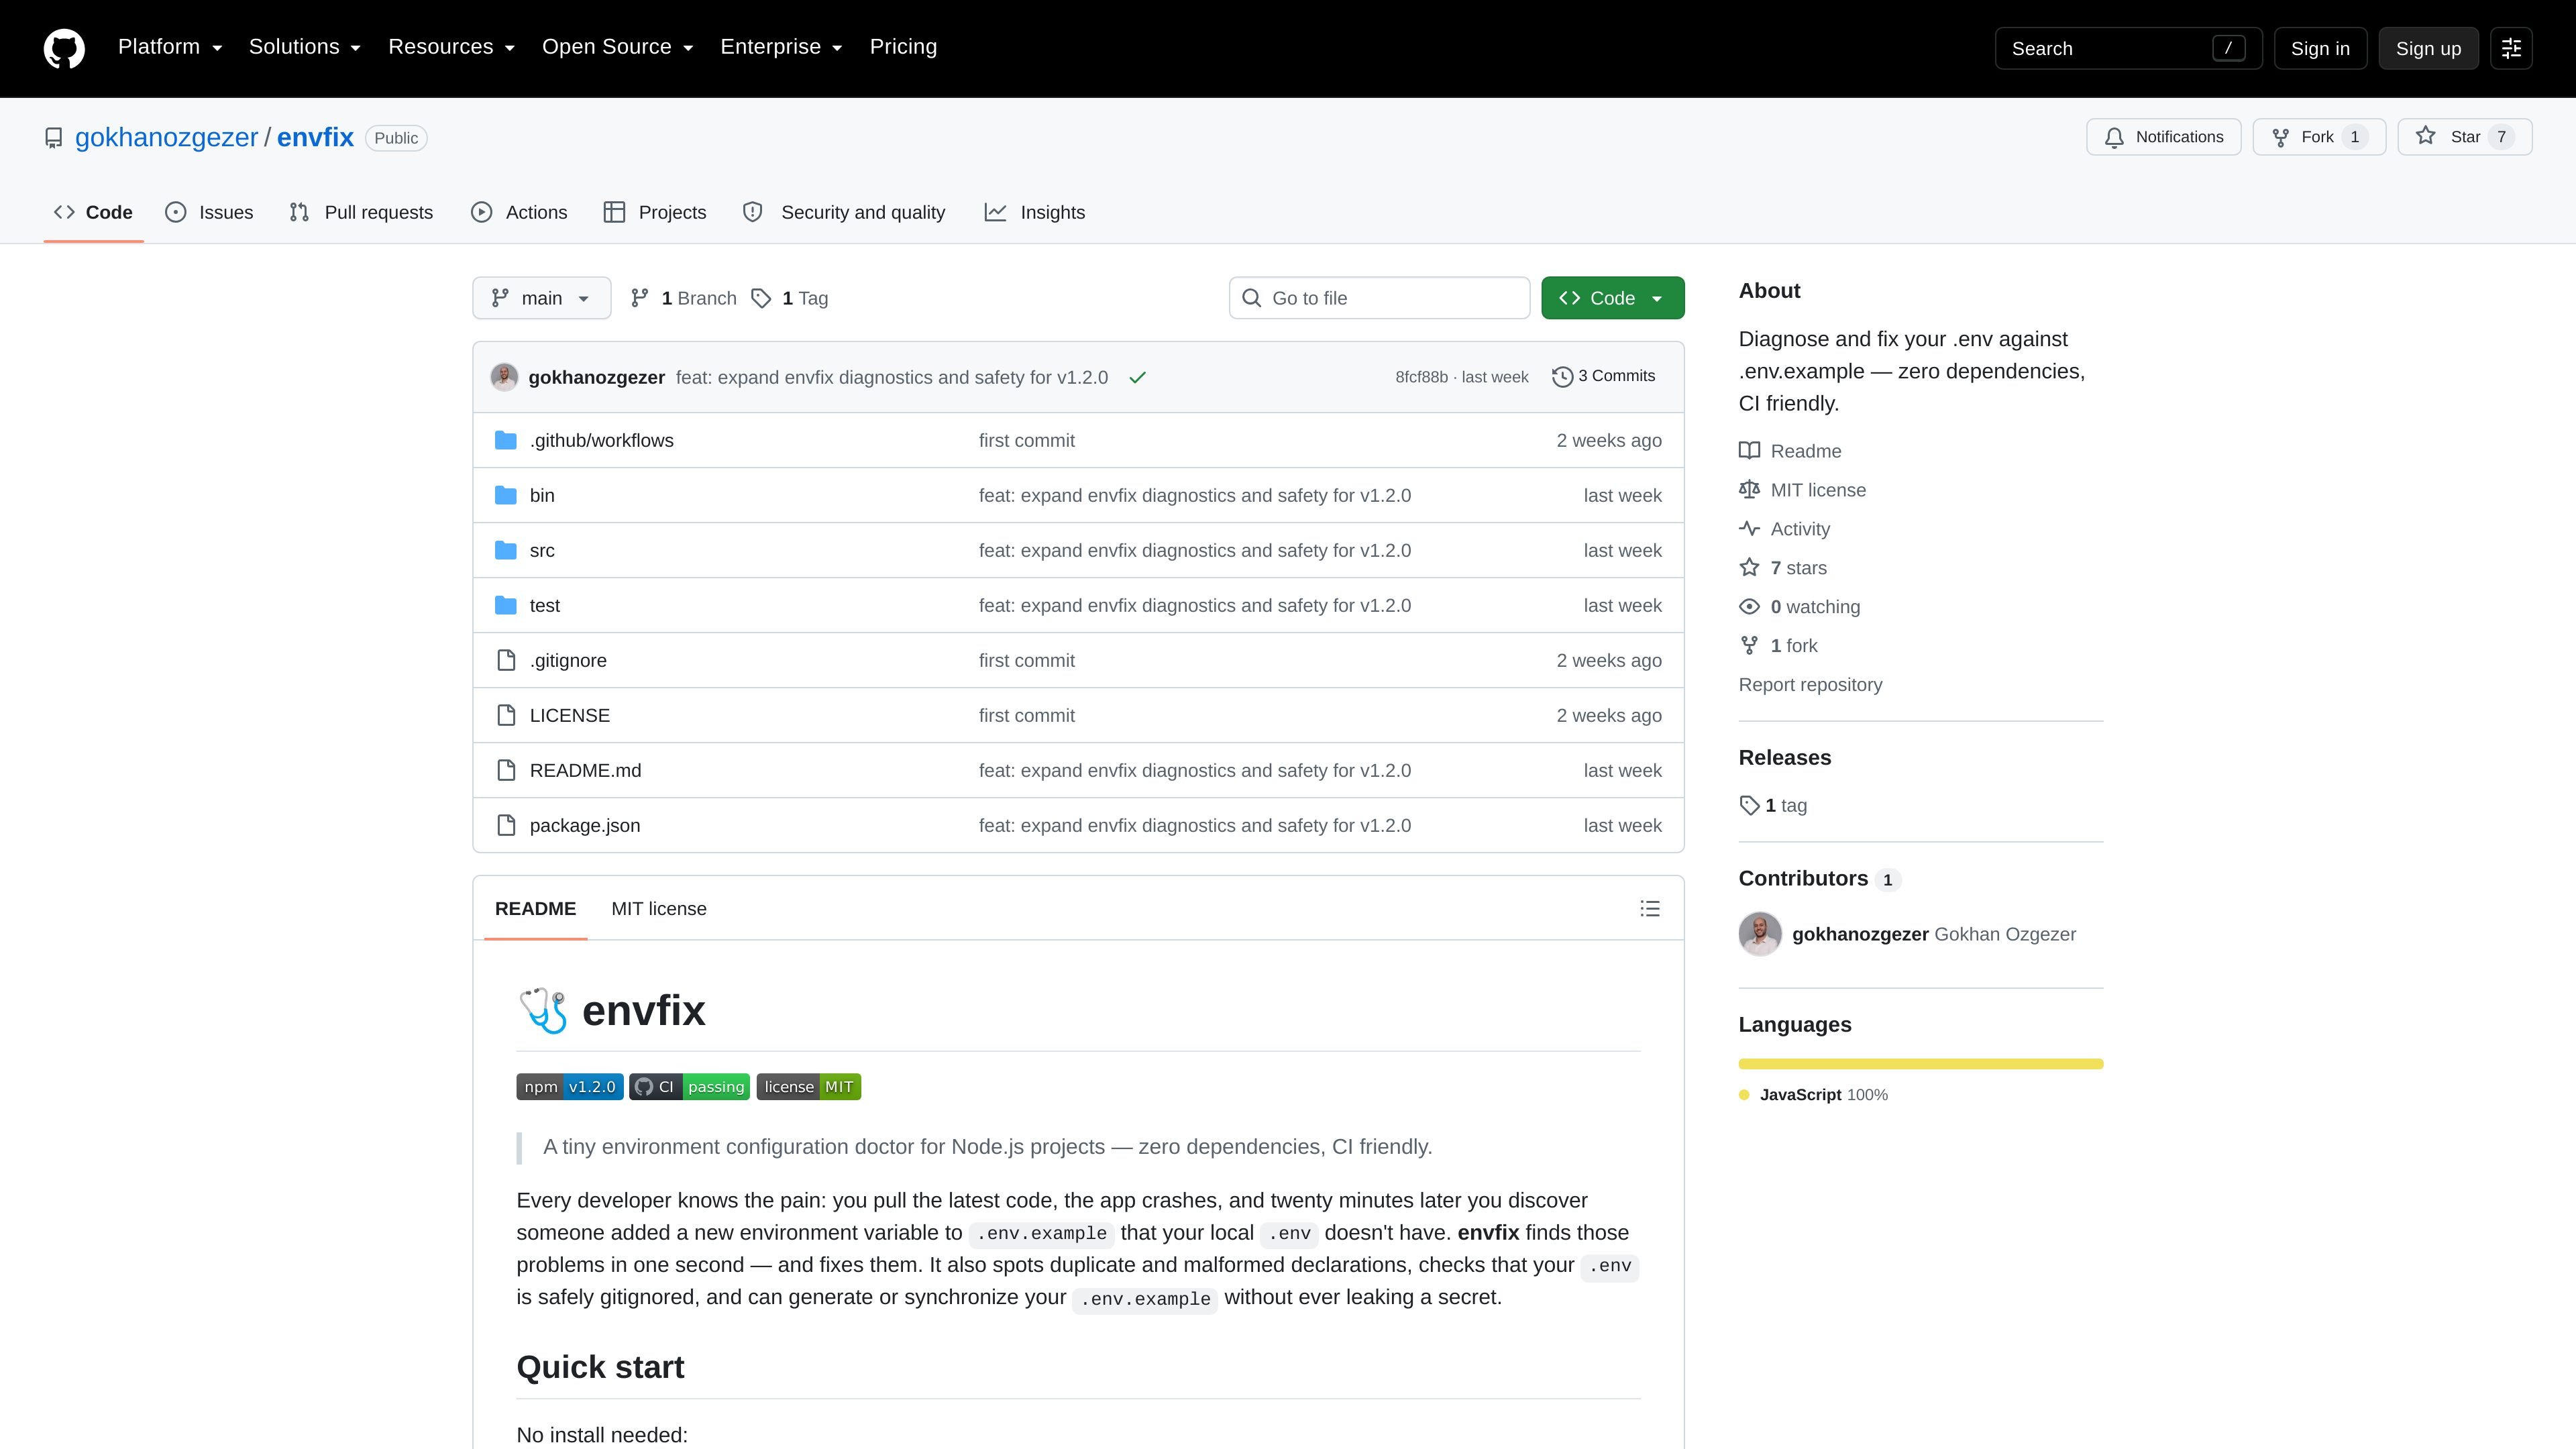Open the Releases heading link
Image resolution: width=2576 pixels, height=1449 pixels.
(x=1785, y=757)
